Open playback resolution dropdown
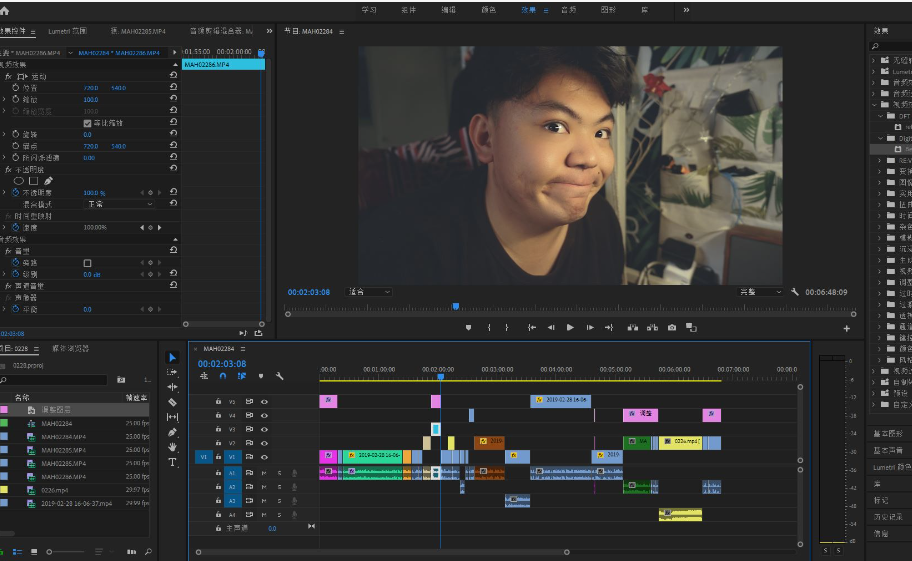Screen dimensions: 912x561 point(760,292)
